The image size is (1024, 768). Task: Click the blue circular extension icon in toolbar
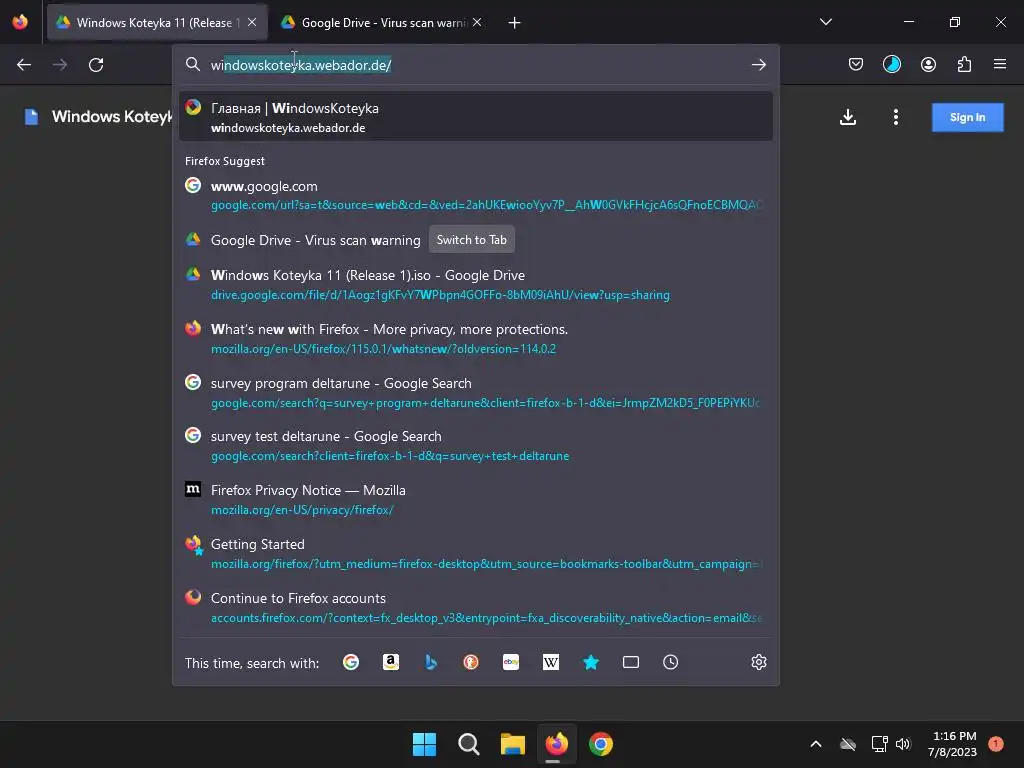click(x=891, y=64)
